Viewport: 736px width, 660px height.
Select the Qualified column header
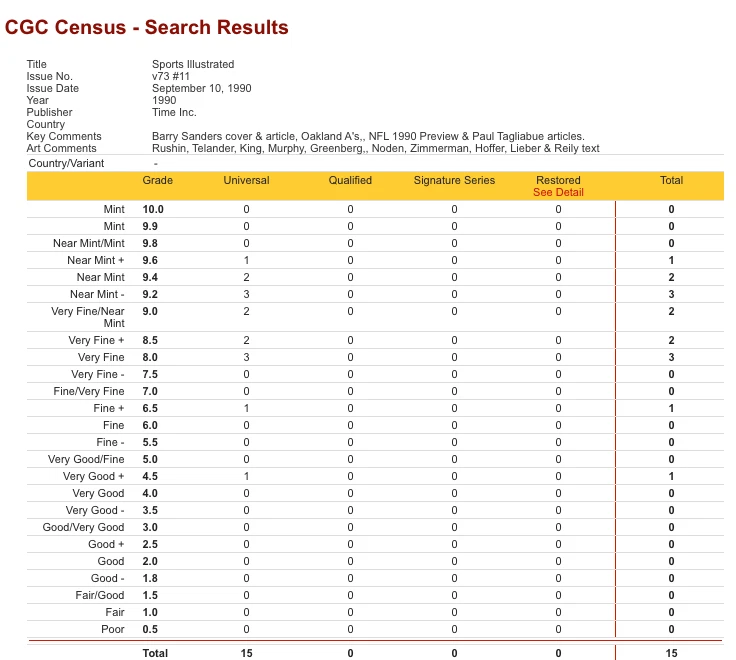tap(350, 180)
